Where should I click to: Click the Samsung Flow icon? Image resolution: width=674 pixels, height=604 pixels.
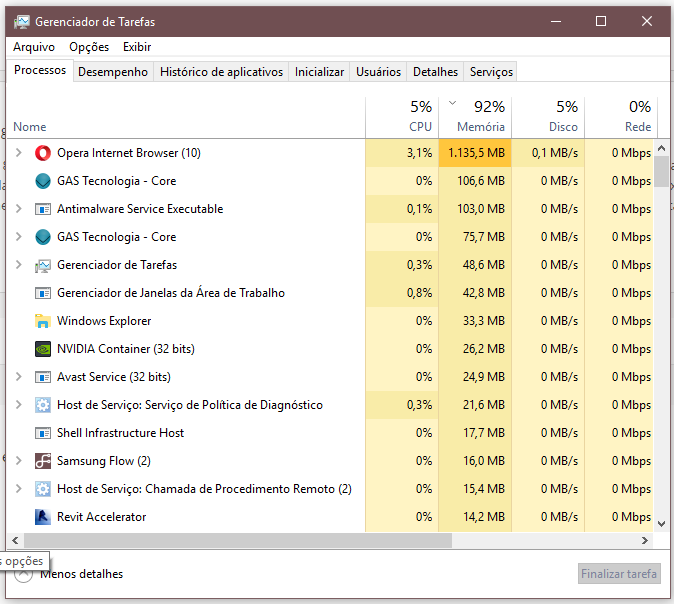(x=43, y=461)
